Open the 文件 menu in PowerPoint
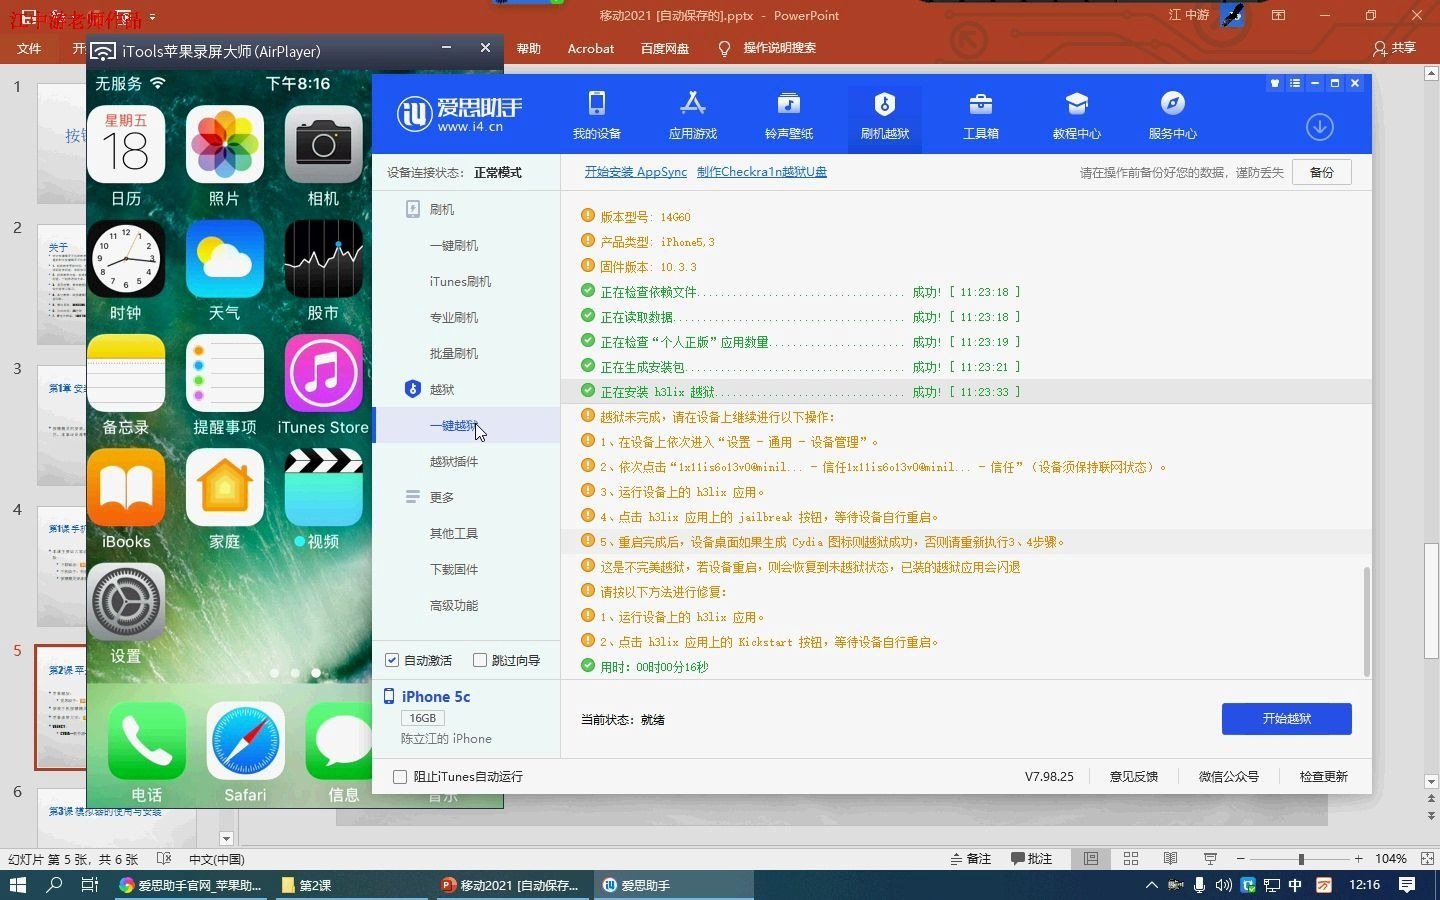Screen dimensions: 1440x900 click(x=29, y=48)
